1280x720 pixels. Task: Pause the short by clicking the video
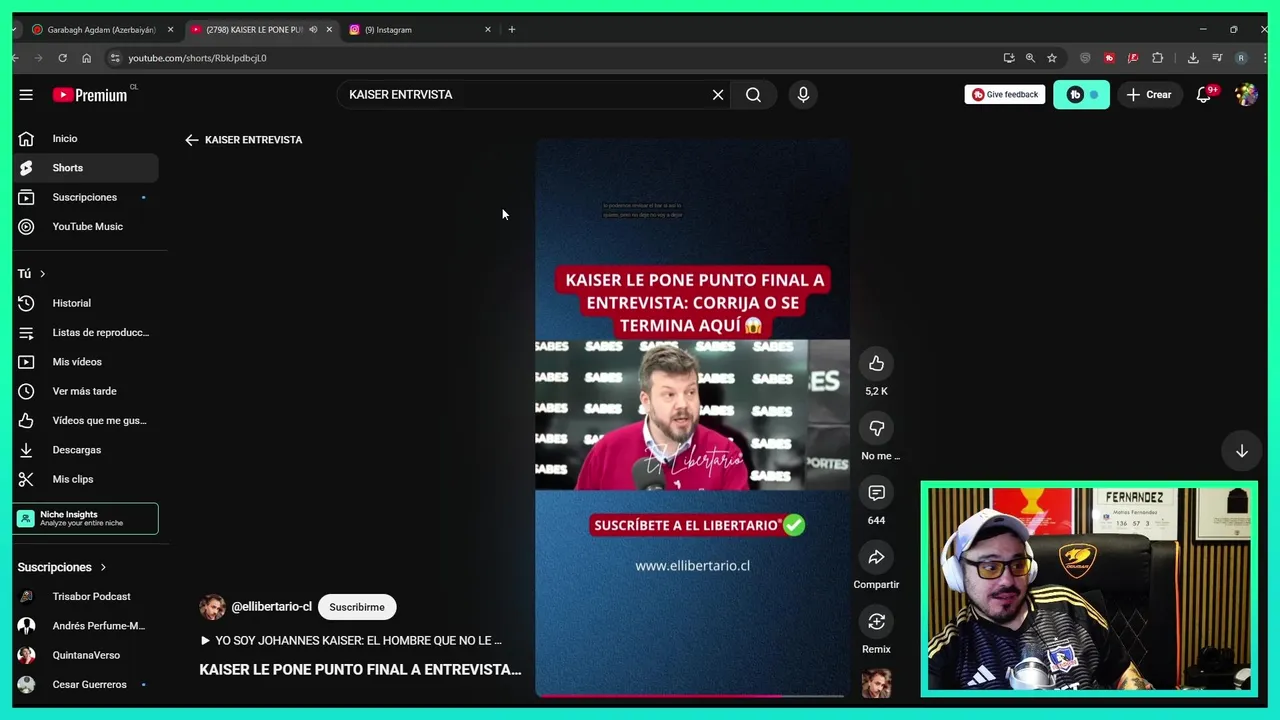(692, 417)
